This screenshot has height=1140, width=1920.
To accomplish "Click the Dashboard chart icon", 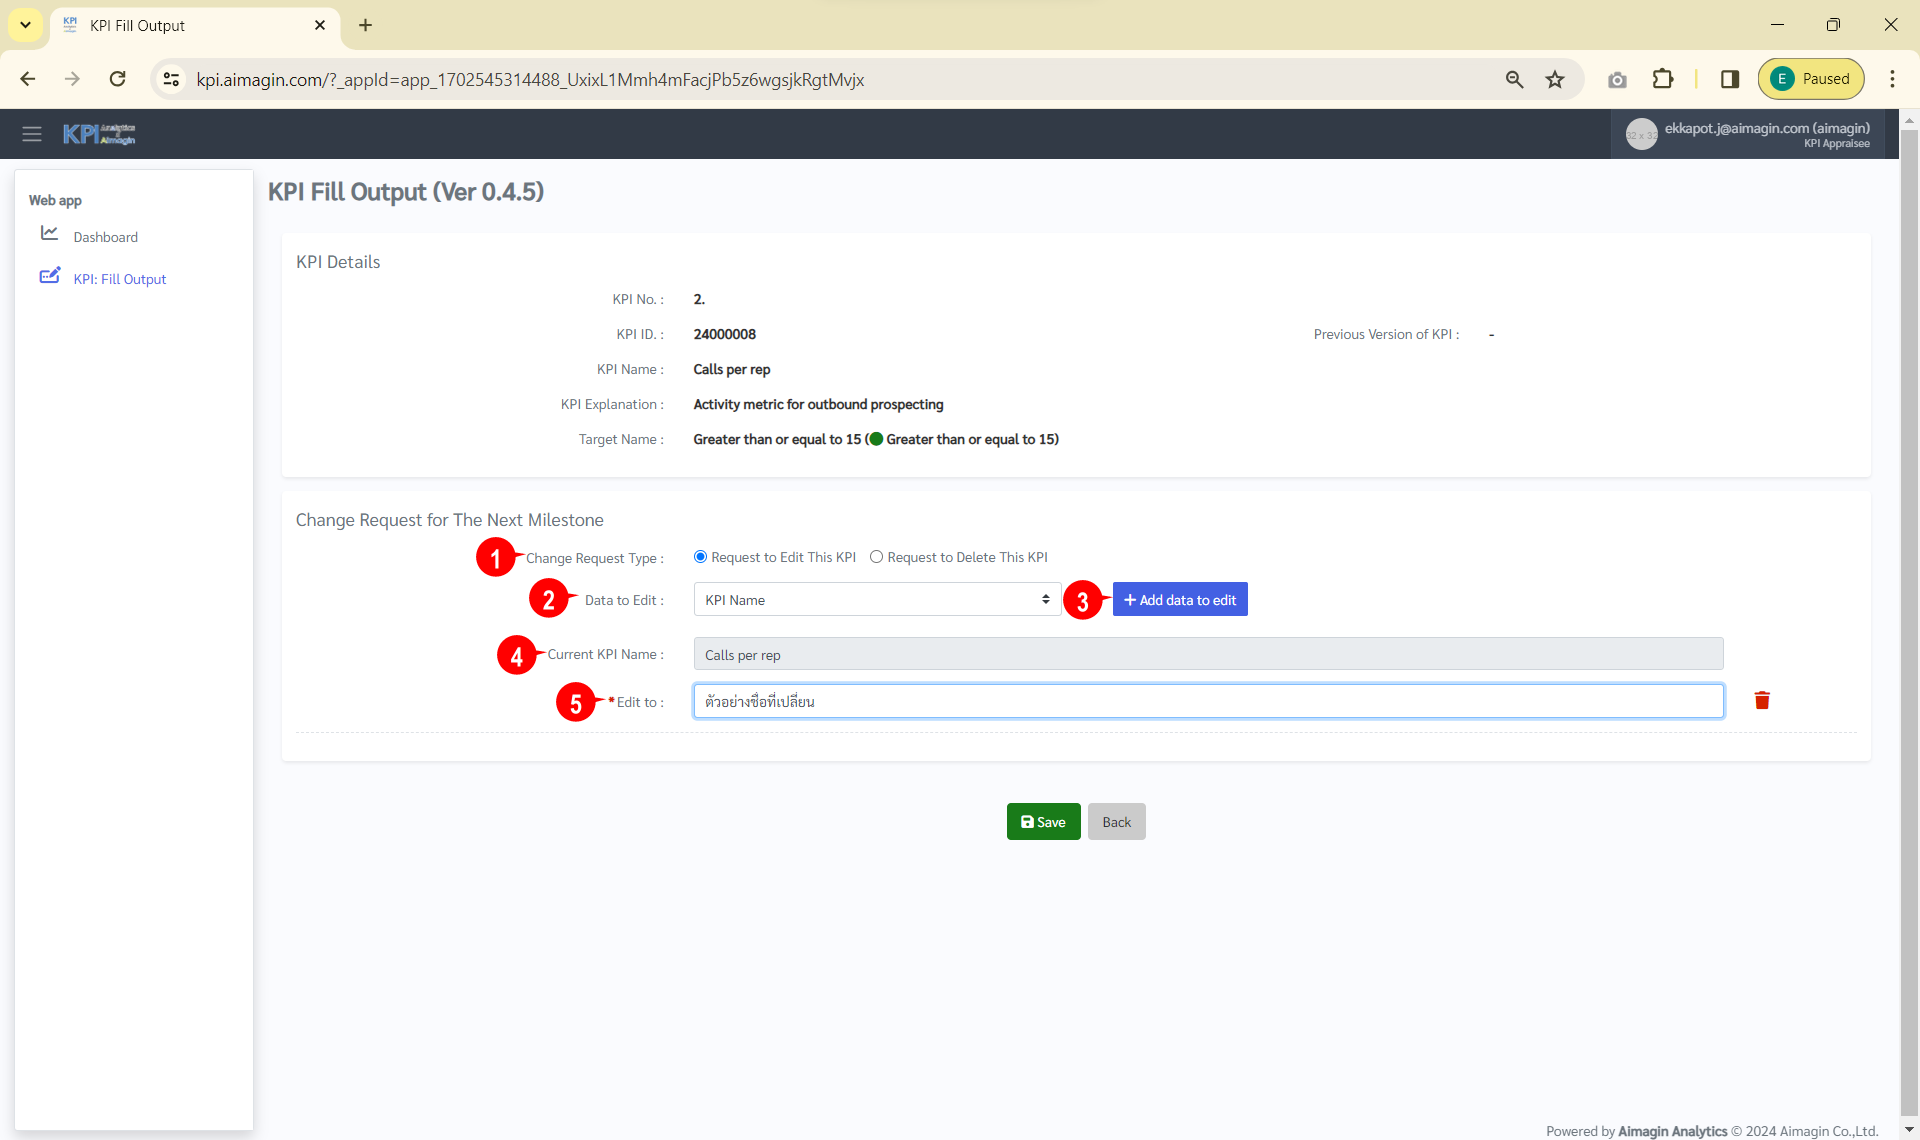I will [x=49, y=234].
